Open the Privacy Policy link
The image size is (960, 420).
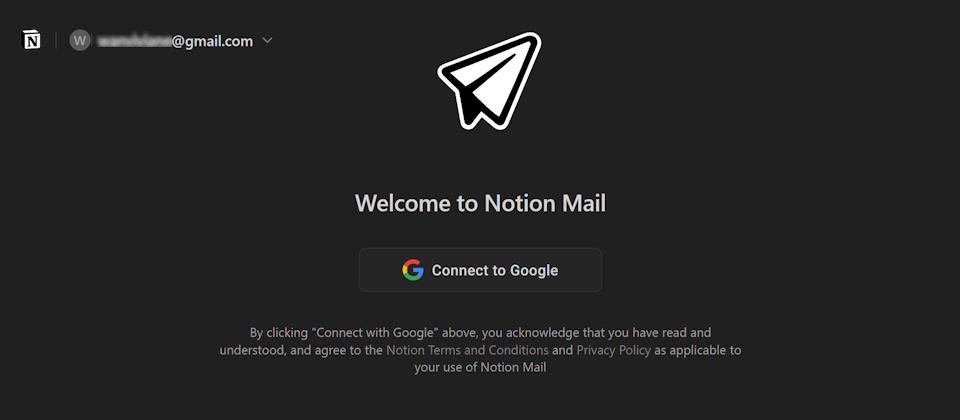click(x=613, y=350)
